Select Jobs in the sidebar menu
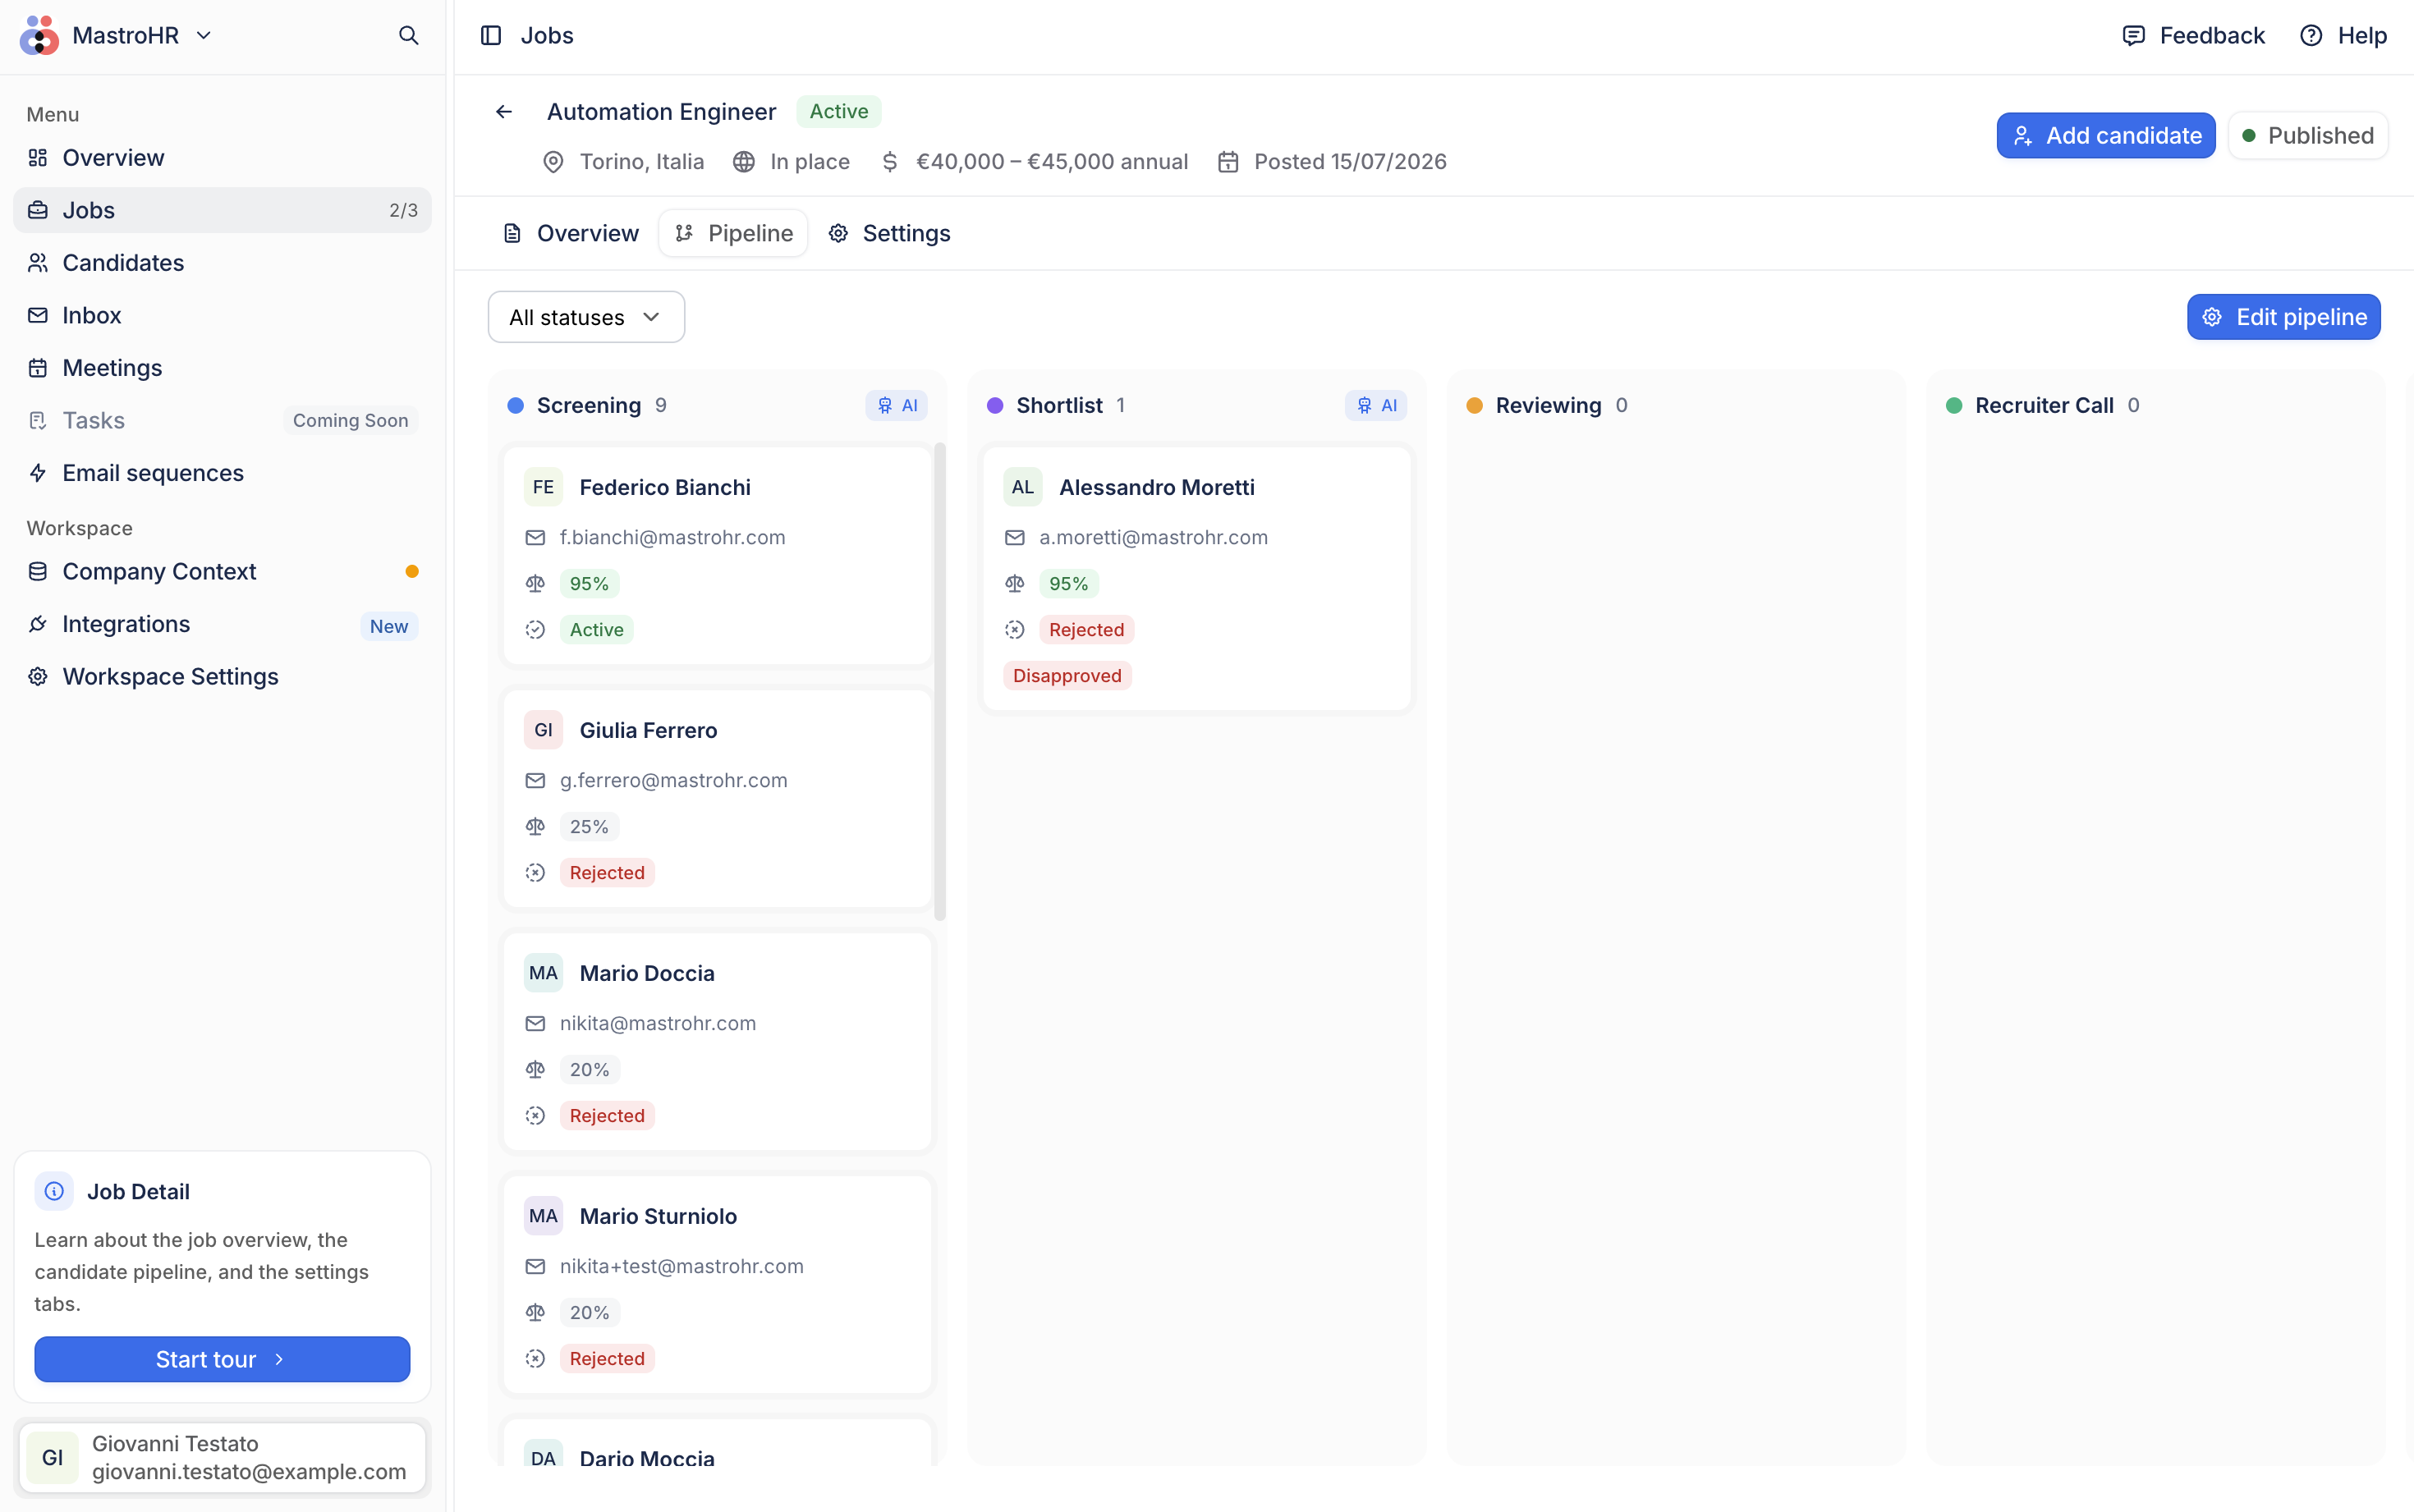 coord(222,210)
